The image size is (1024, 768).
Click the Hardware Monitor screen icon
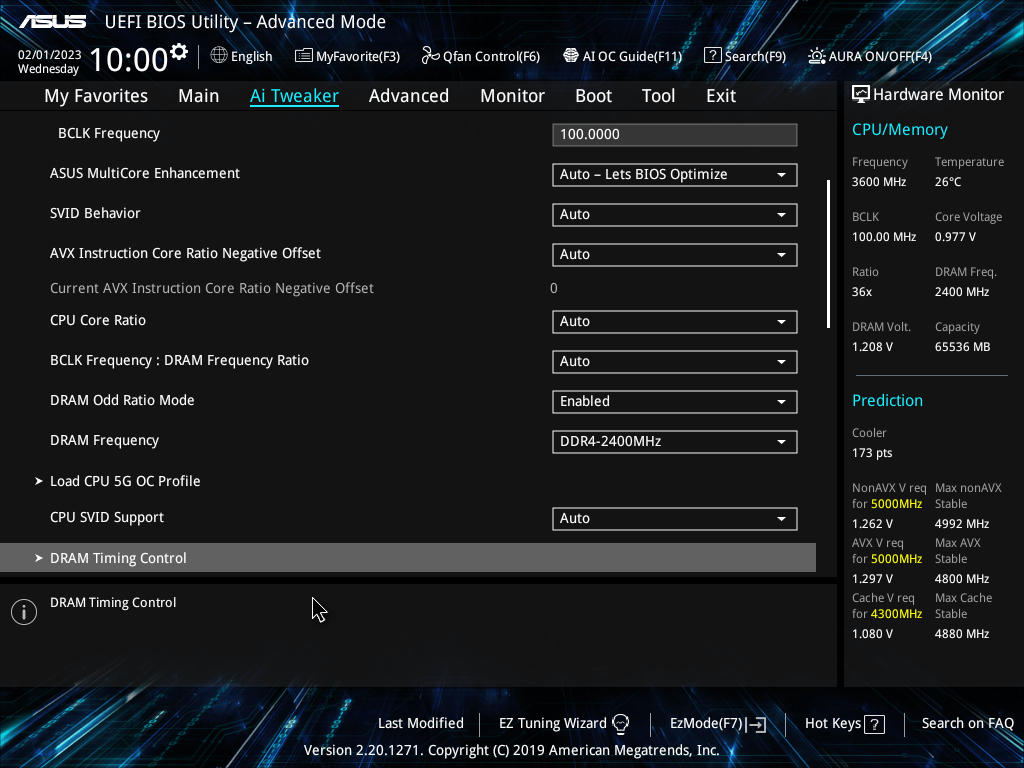[x=861, y=95]
